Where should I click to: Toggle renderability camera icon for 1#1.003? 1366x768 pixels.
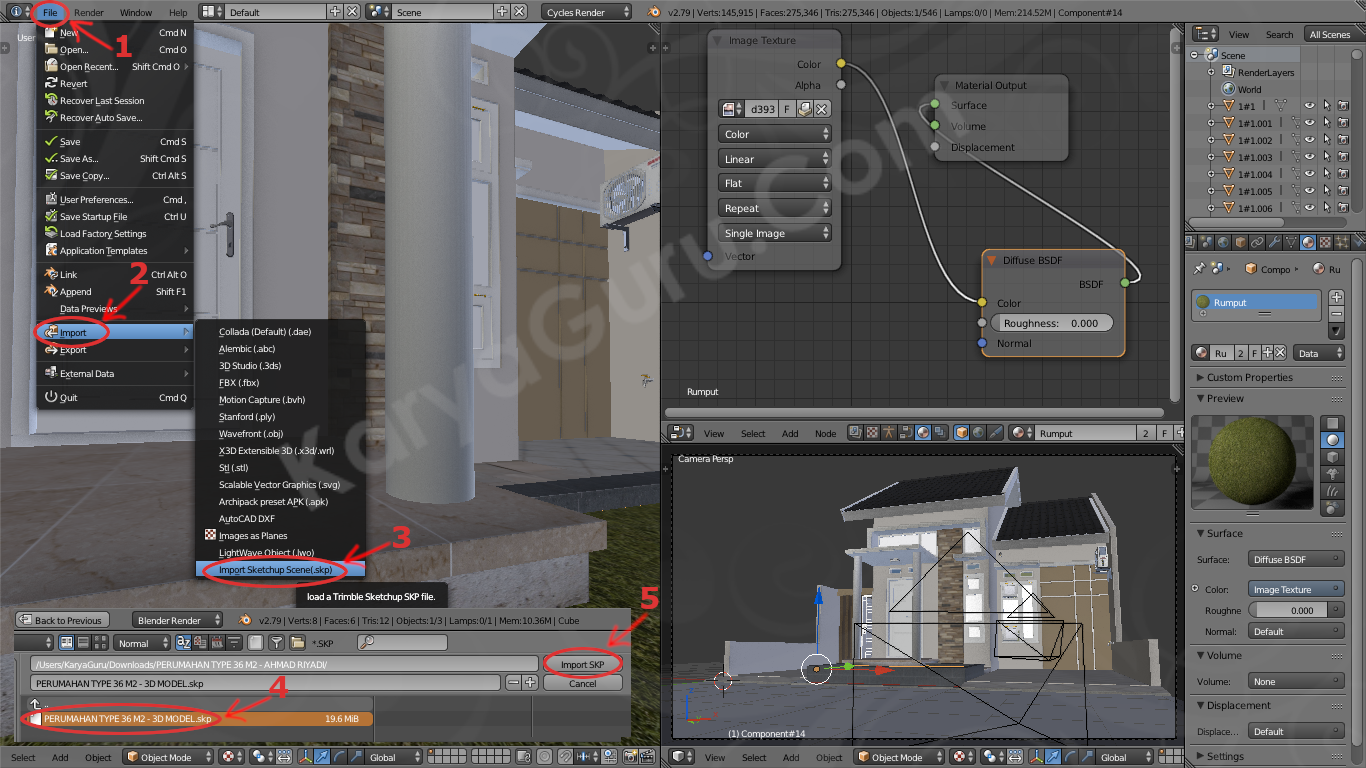(1344, 157)
